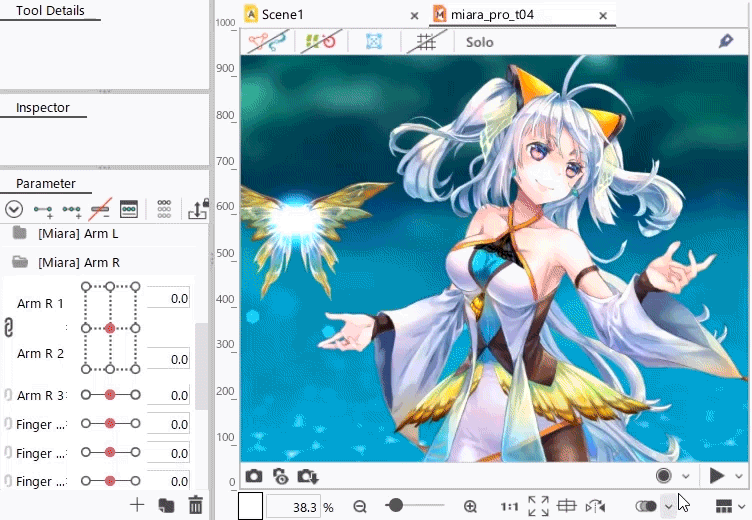Image resolution: width=752 pixels, height=520 pixels.
Task: Click the 1:1 actual size button
Action: tap(509, 507)
